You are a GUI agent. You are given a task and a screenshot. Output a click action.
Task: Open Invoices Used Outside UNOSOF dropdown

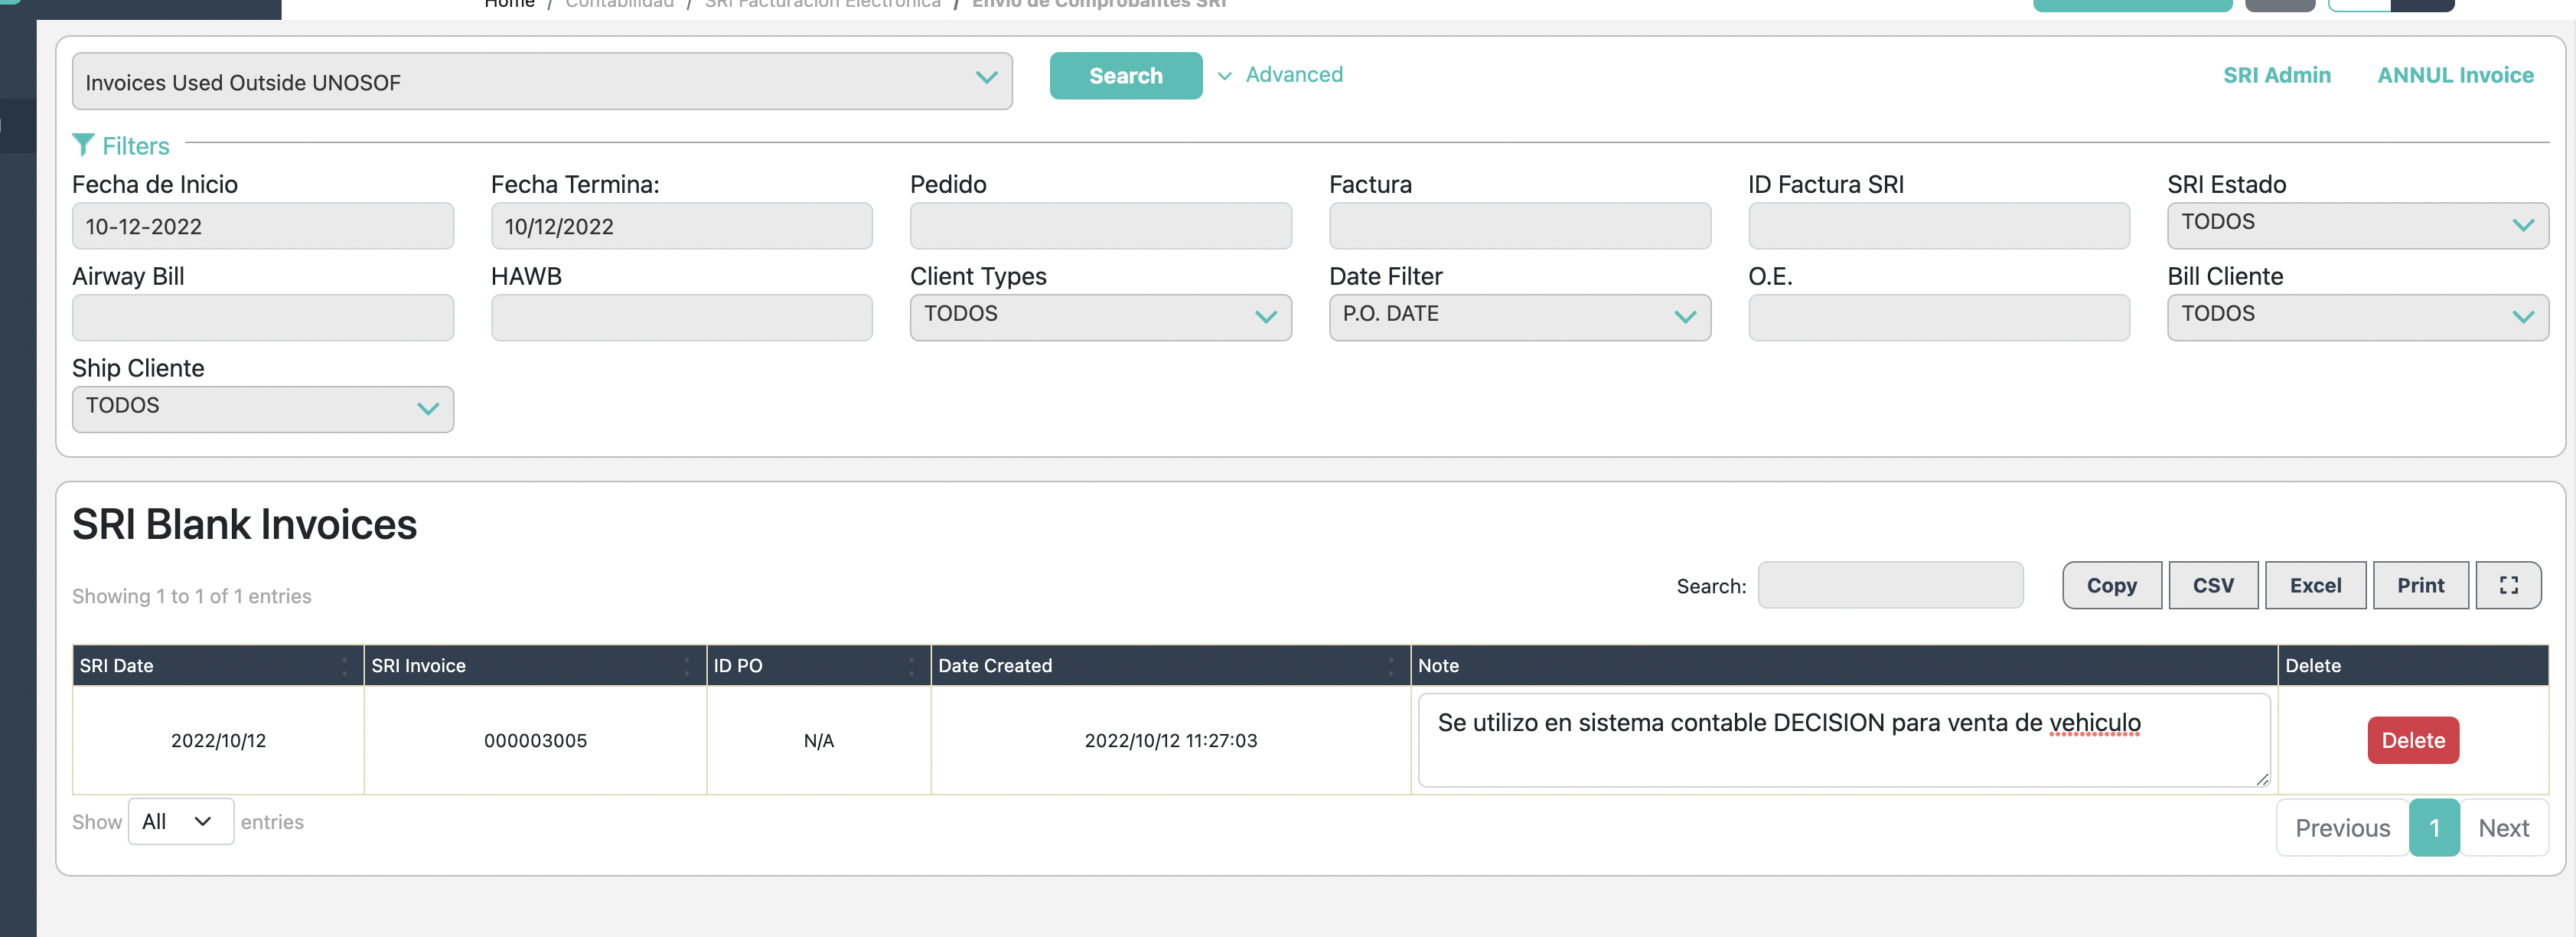point(541,82)
